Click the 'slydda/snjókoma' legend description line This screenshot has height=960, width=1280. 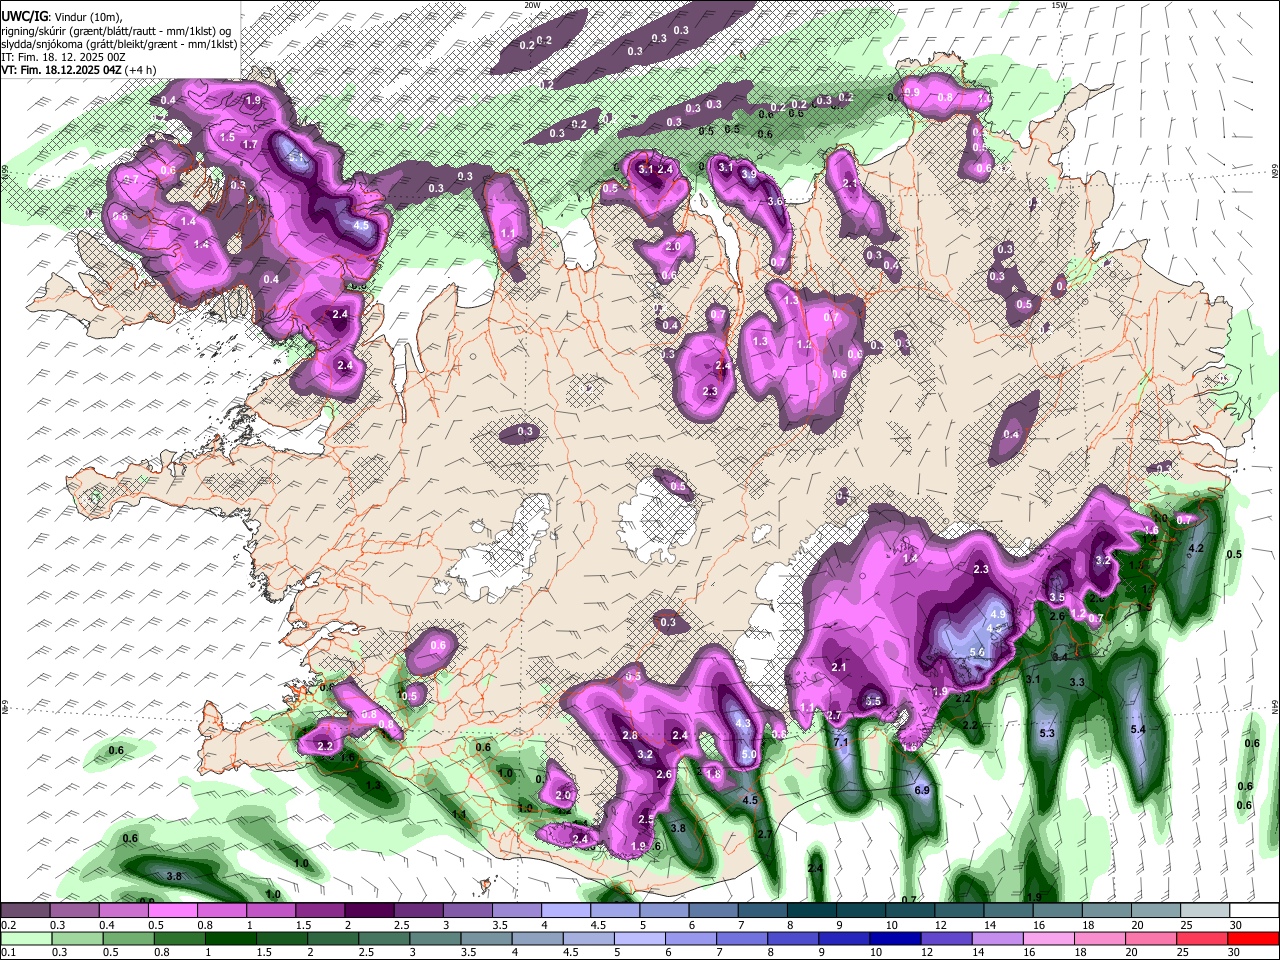[119, 43]
